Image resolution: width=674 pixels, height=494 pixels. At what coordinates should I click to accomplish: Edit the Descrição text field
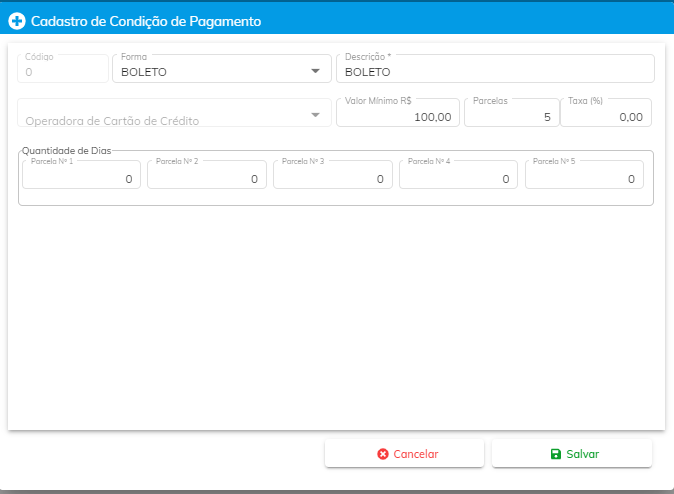pos(495,68)
